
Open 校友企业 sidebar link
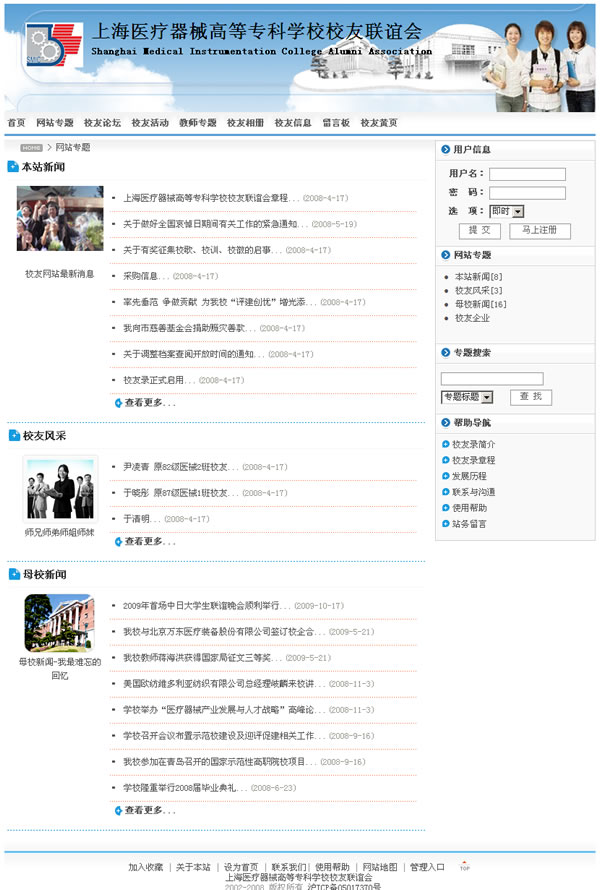pyautogui.click(x=472, y=318)
